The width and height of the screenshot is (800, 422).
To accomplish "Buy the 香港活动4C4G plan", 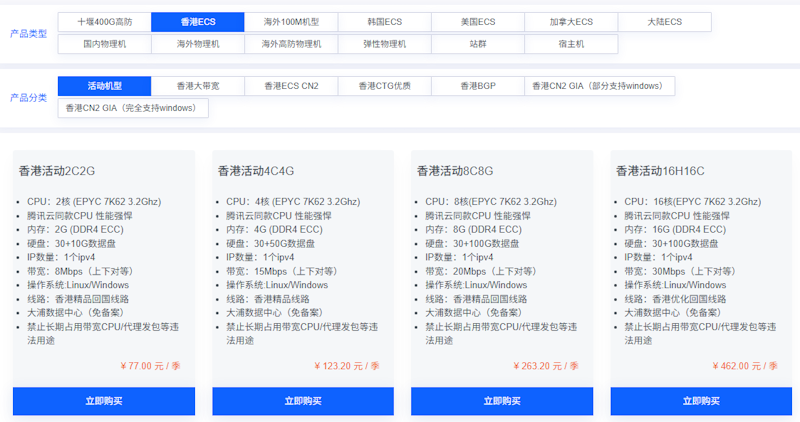I will [x=303, y=401].
